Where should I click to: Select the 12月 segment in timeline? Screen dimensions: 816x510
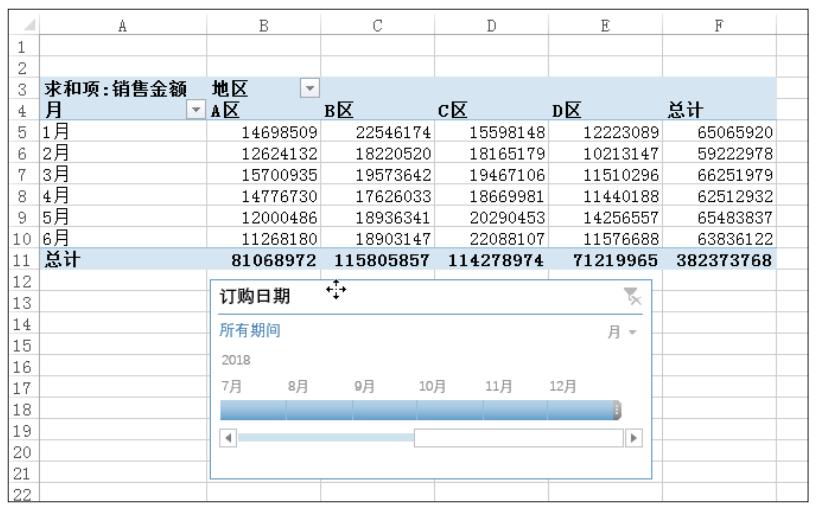click(580, 410)
